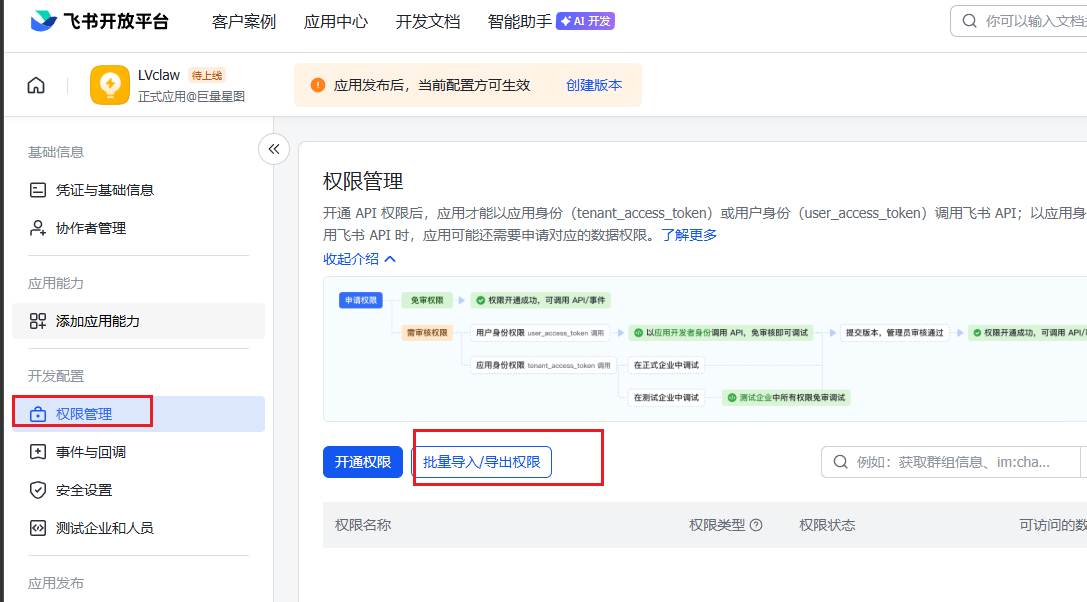Click the magnifier icon in permission search

click(x=841, y=462)
